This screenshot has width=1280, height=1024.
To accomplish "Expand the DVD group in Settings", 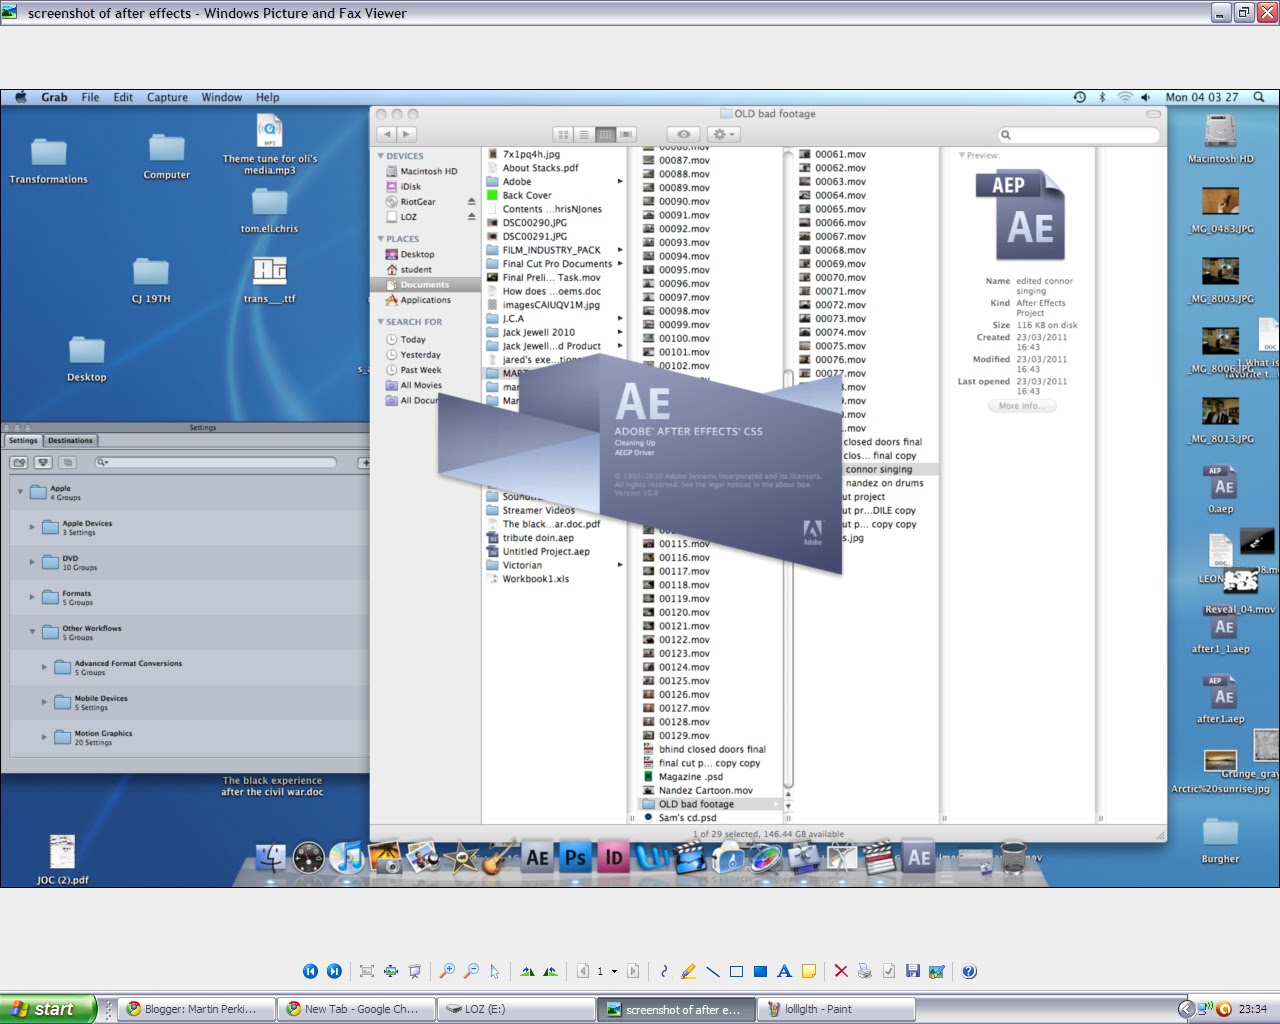I will [32, 562].
